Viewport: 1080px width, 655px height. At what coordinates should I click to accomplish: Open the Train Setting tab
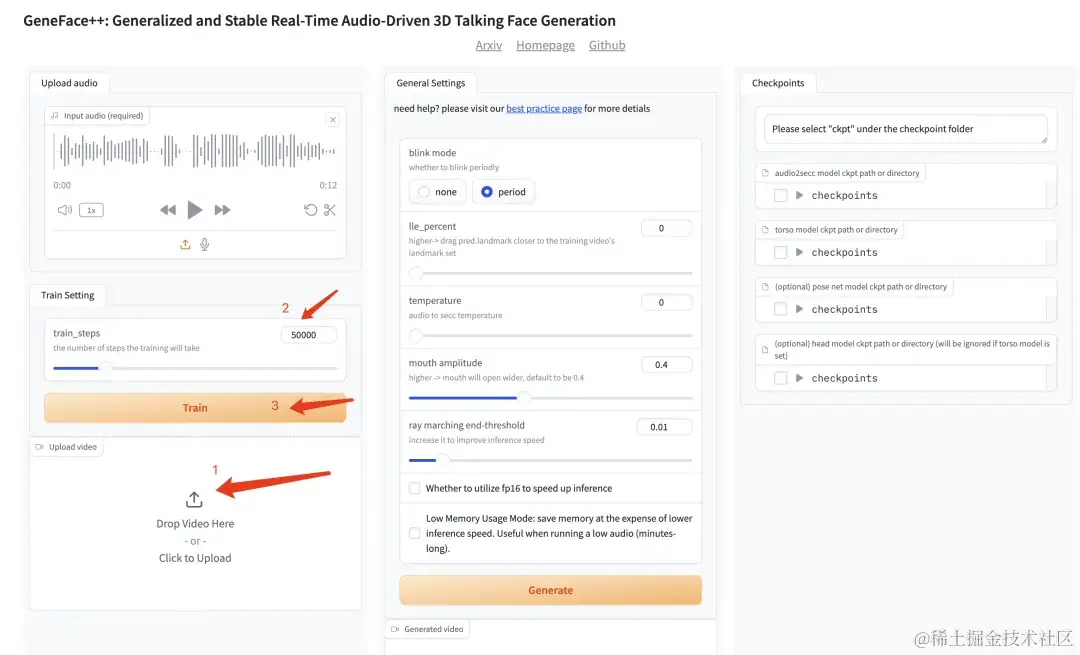68,295
